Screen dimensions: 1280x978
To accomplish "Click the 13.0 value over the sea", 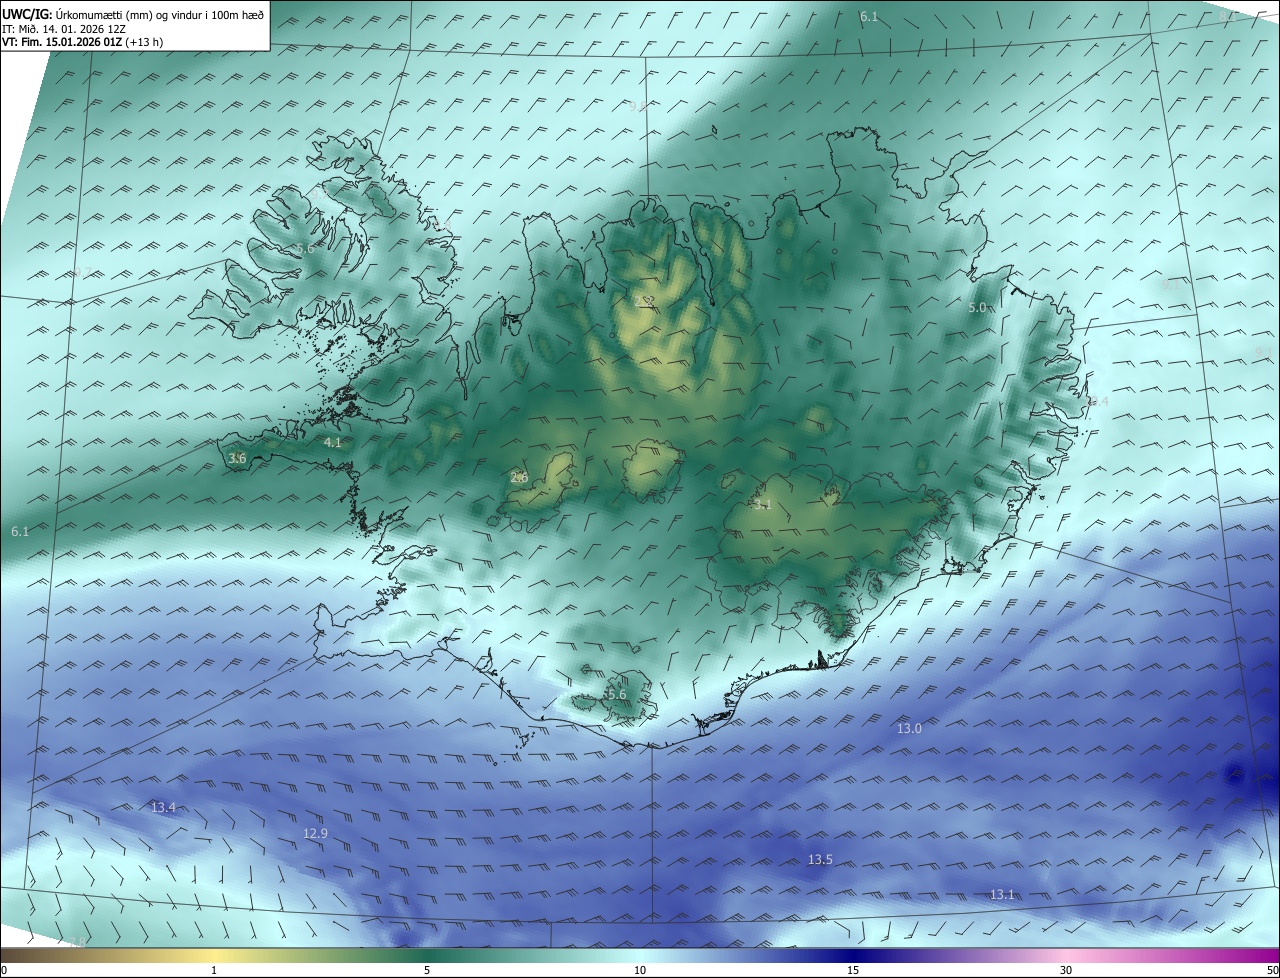I will (909, 729).
